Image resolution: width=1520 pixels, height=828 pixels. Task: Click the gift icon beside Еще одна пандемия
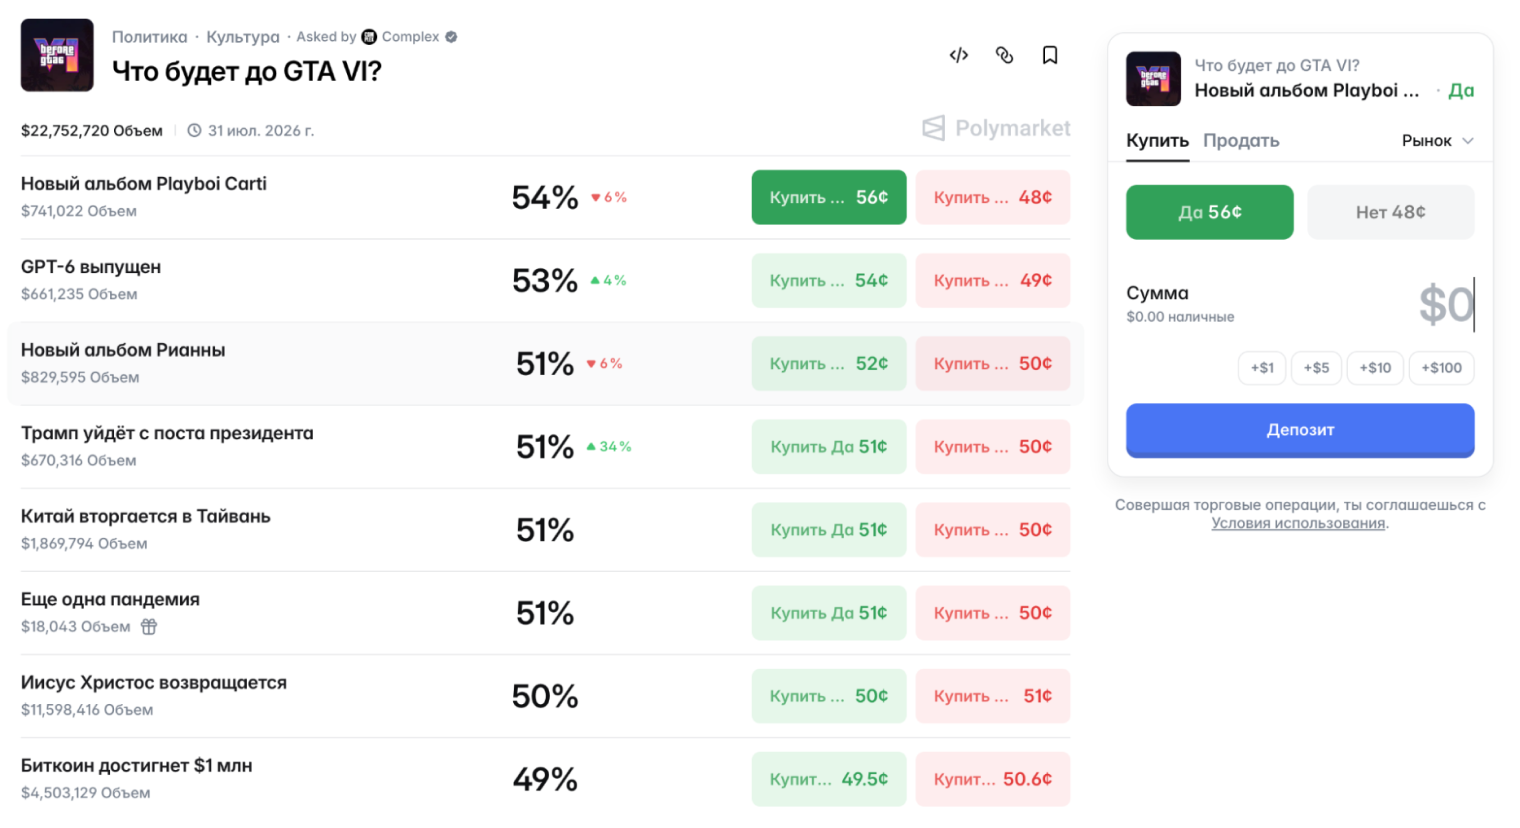[149, 627]
